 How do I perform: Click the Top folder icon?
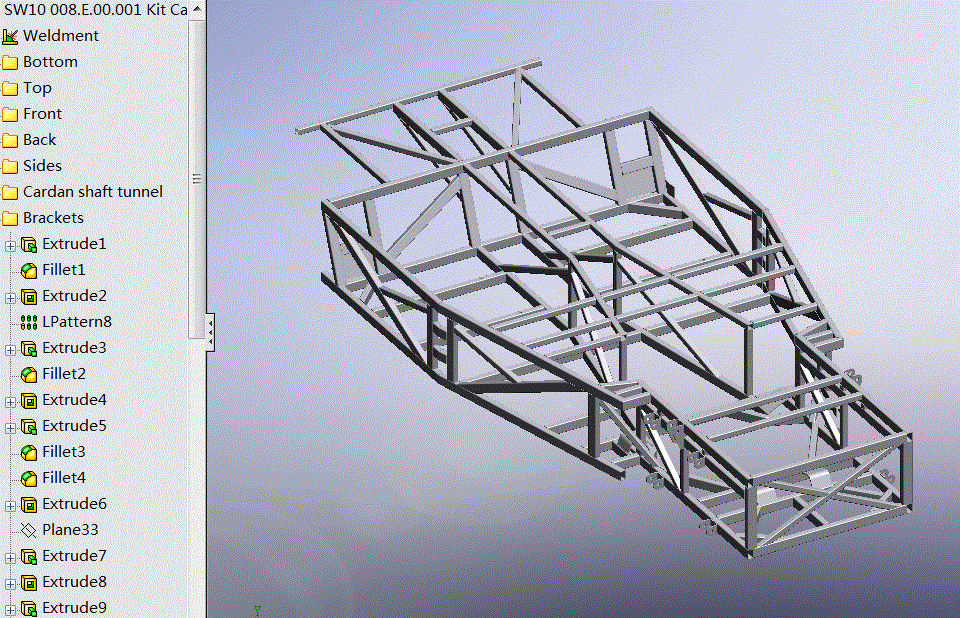coord(10,89)
